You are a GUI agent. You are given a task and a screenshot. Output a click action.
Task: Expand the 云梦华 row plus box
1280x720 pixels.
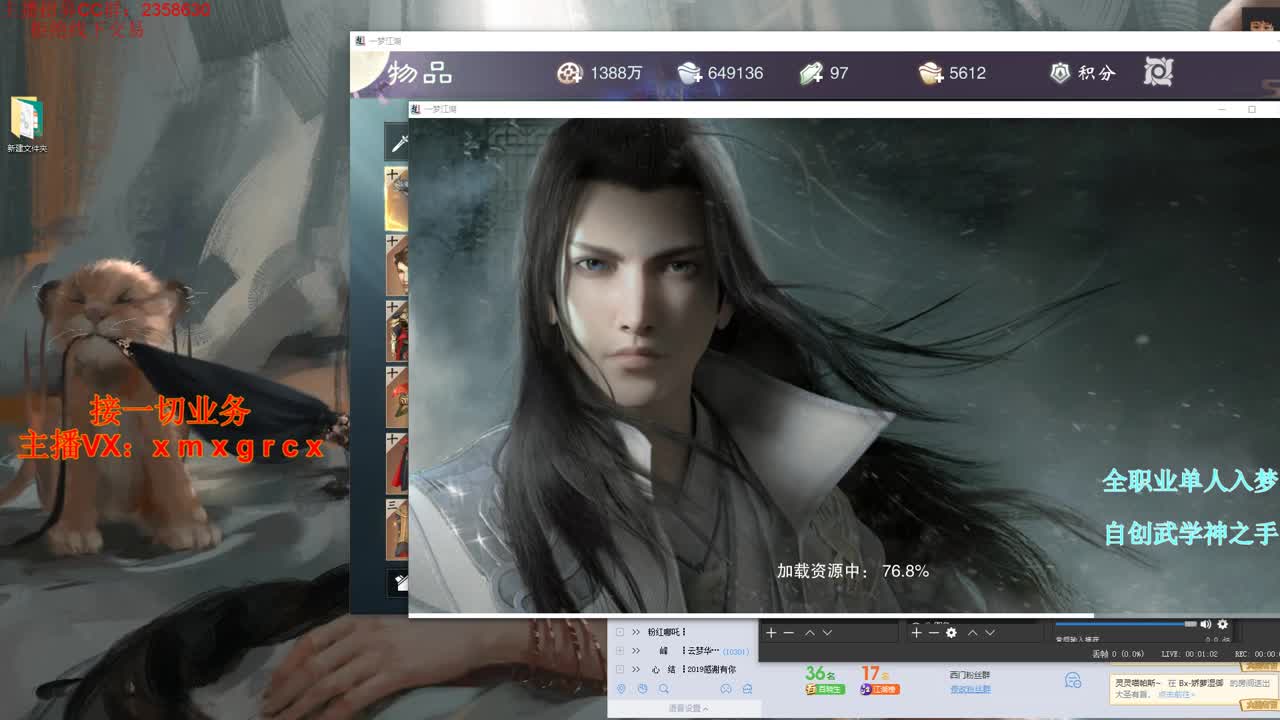point(620,651)
